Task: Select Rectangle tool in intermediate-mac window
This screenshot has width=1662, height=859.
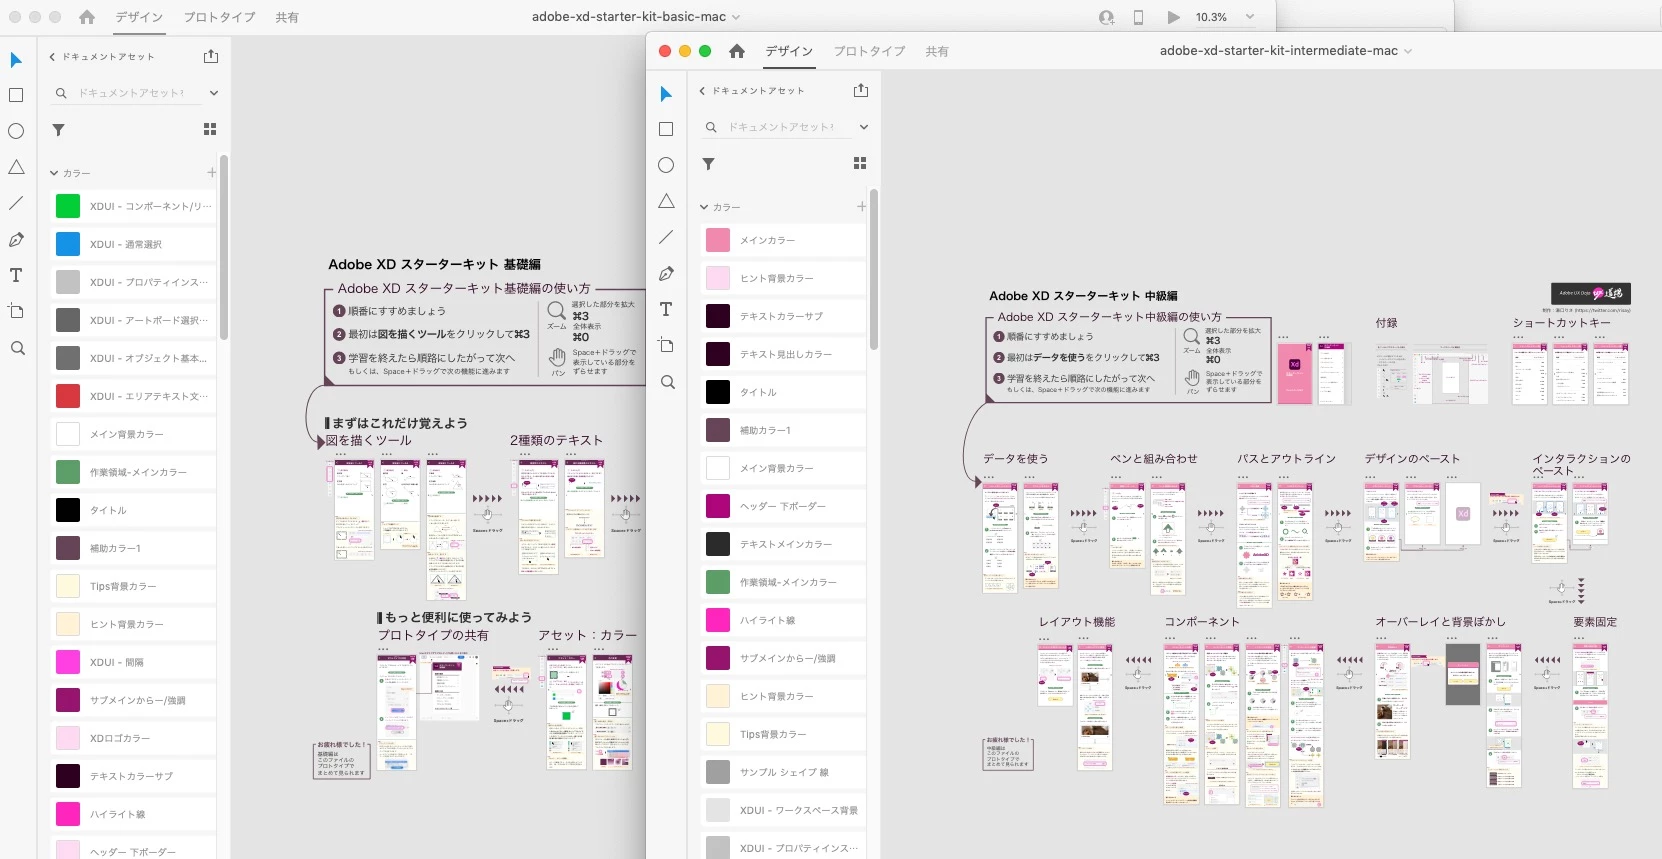Action: pos(666,129)
